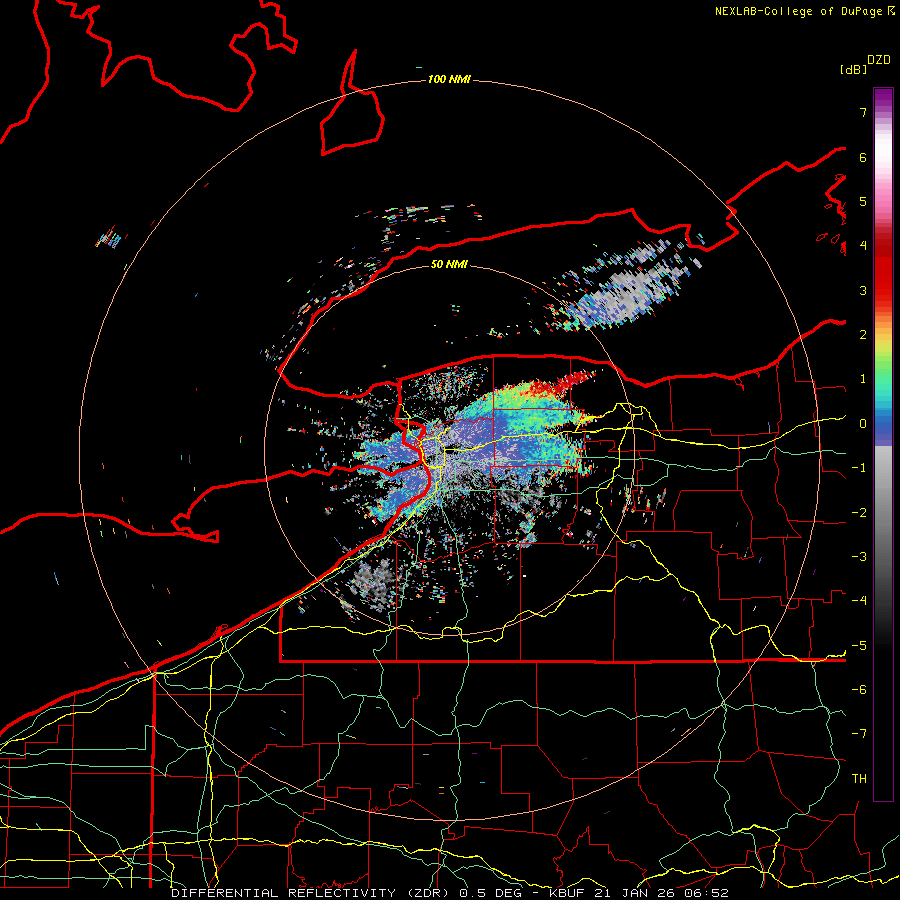Click the 4 value on color scale
900x900 pixels.
(x=863, y=246)
